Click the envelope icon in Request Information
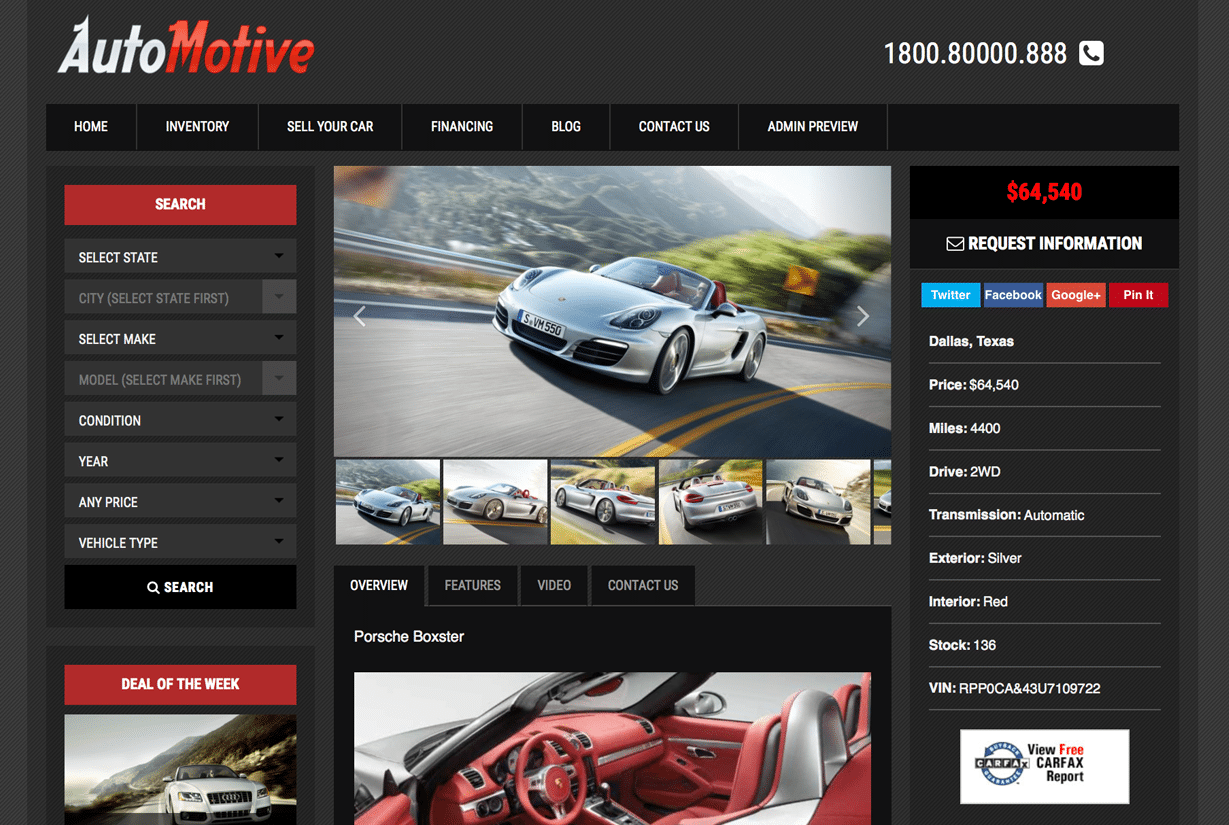Screen dimensions: 1229x825 [955, 244]
